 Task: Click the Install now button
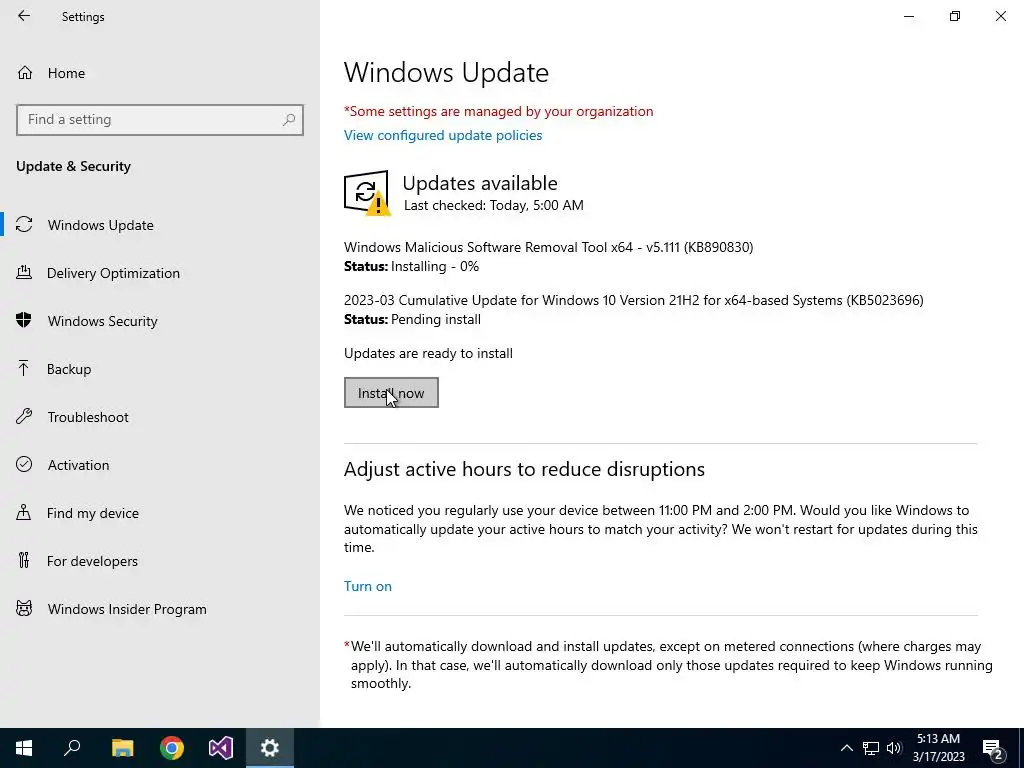pyautogui.click(x=391, y=392)
